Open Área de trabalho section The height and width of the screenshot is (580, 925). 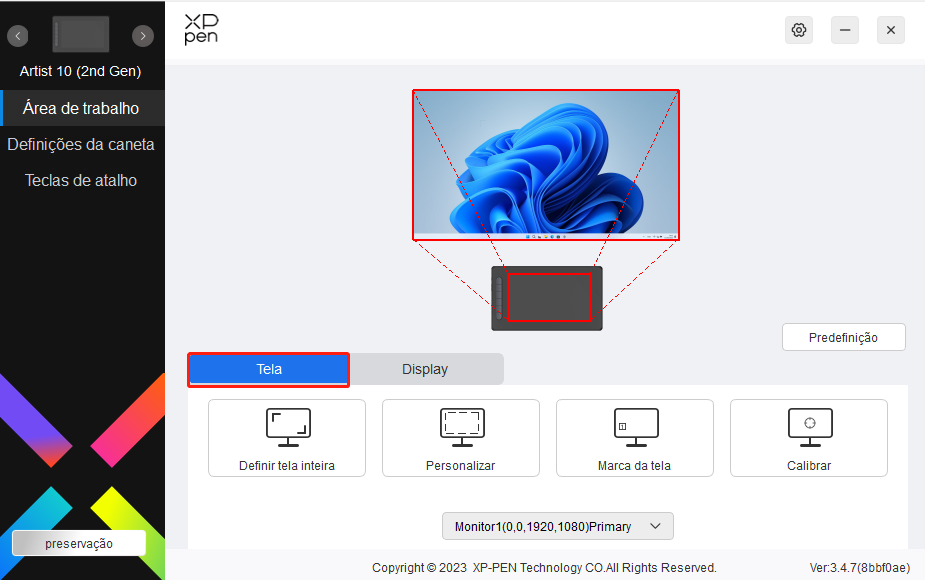click(81, 108)
